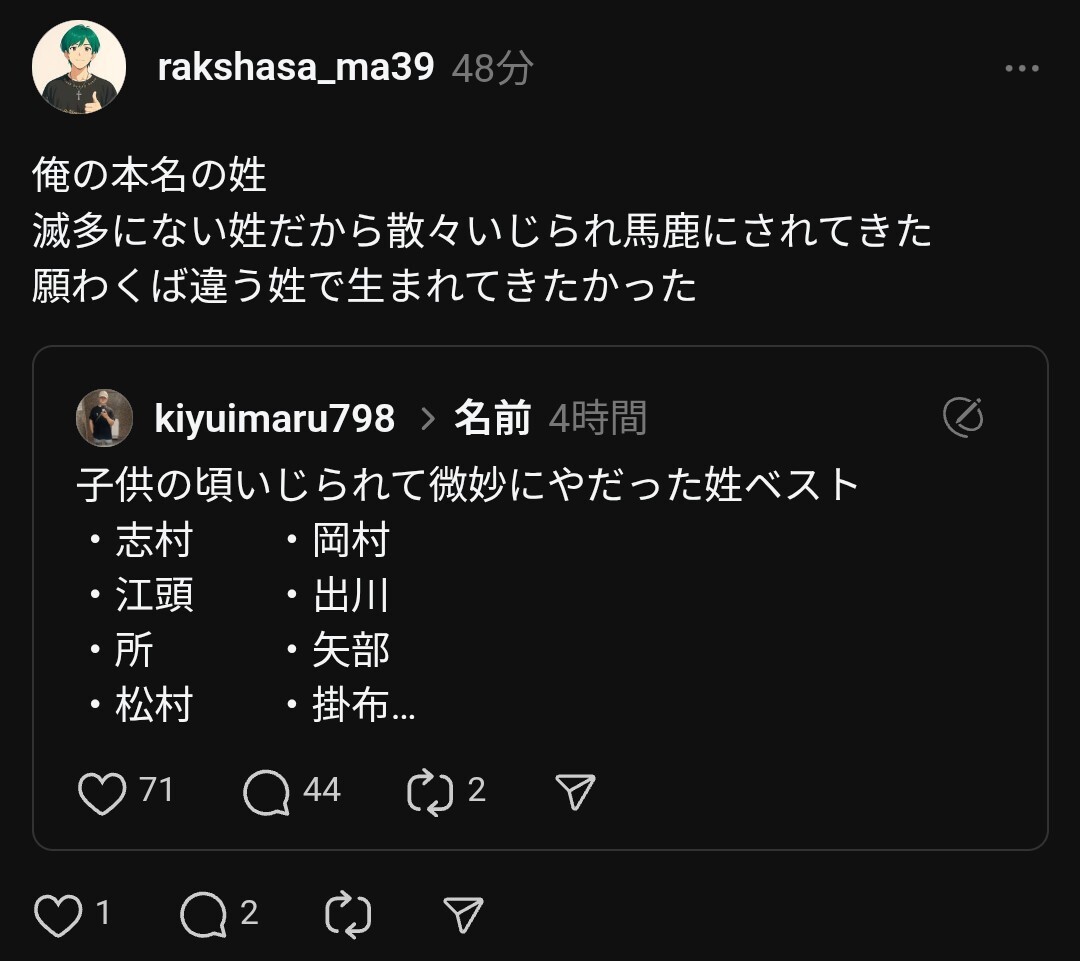
Task: Share the quoted post with send icon
Action: 575,792
